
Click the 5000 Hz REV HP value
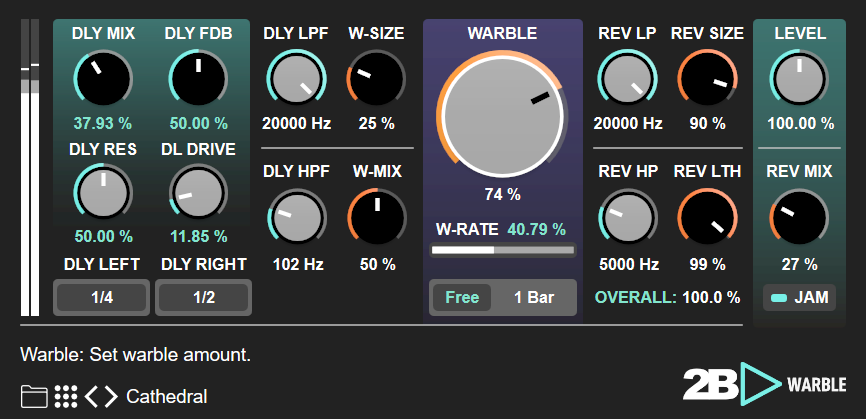tap(629, 264)
